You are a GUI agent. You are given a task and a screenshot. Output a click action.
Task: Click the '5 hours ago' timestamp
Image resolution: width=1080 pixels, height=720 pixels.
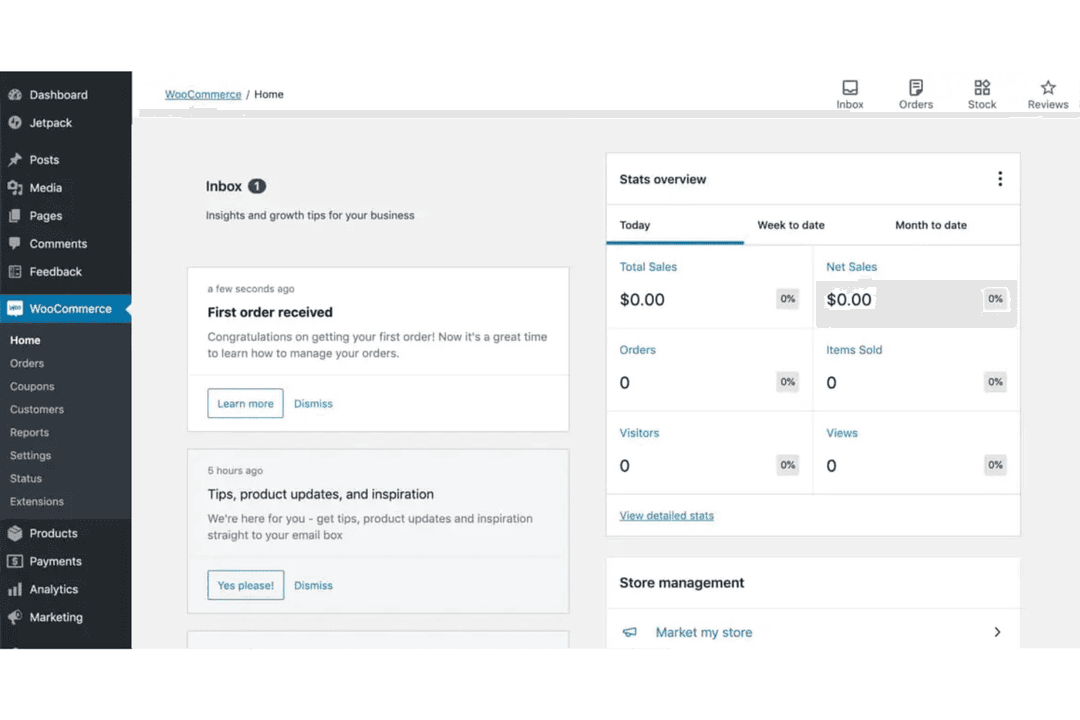tap(235, 471)
